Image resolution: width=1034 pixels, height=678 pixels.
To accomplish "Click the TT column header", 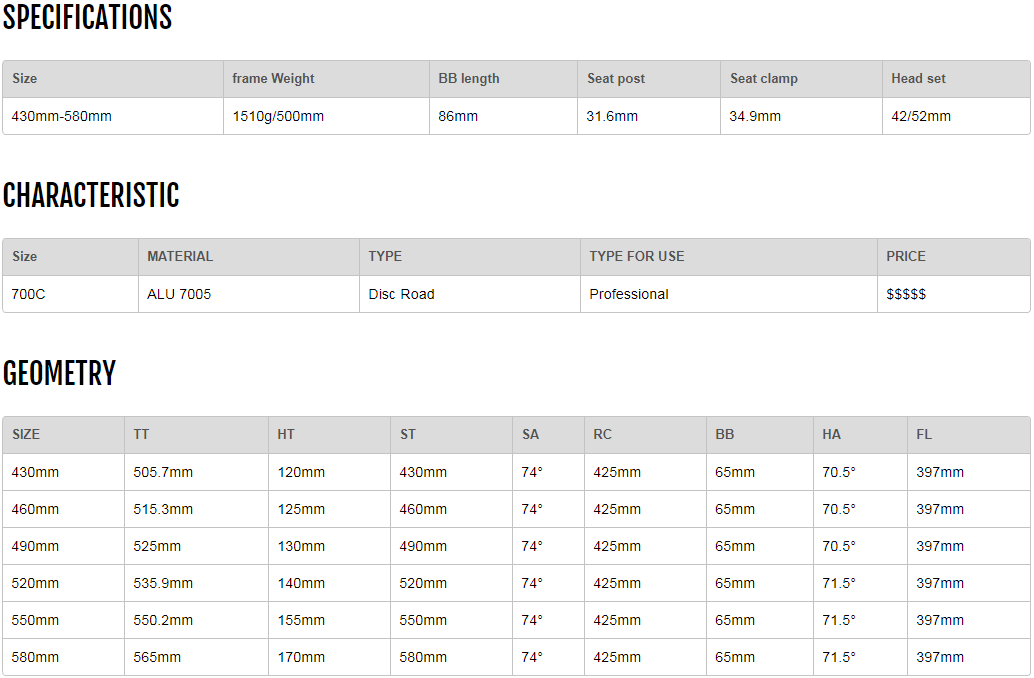I will [x=141, y=435].
